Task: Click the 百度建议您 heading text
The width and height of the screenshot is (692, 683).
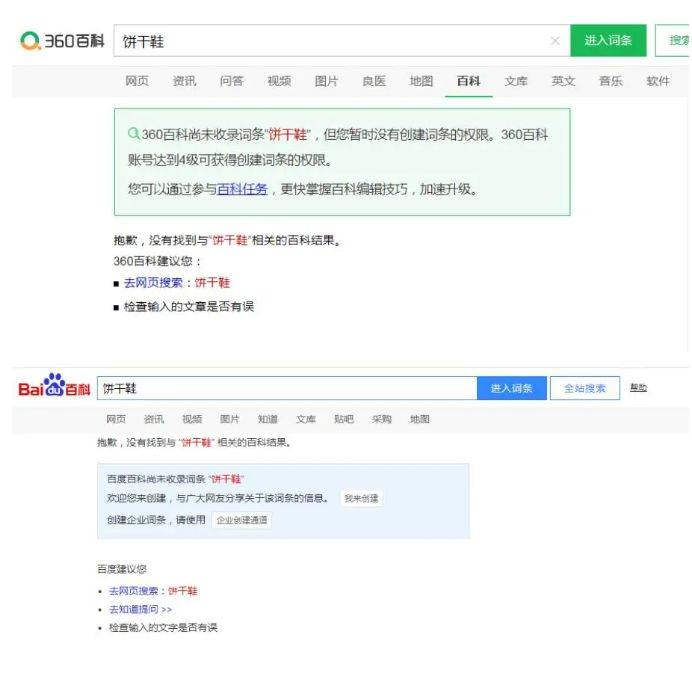Action: 122,569
